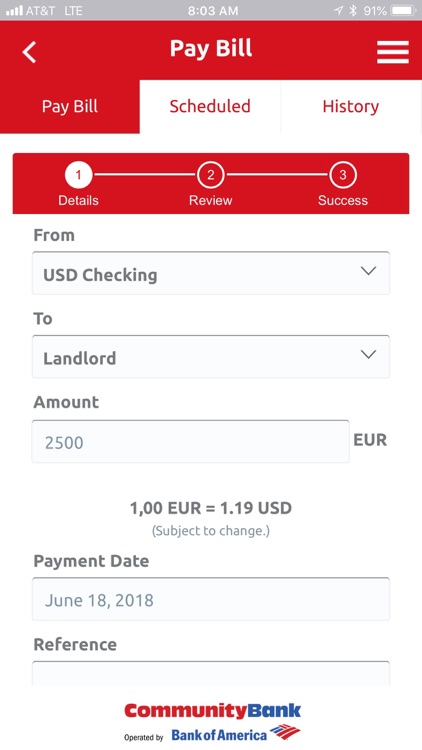Select step 2 Review circle
422x750 pixels.
pos(211,175)
